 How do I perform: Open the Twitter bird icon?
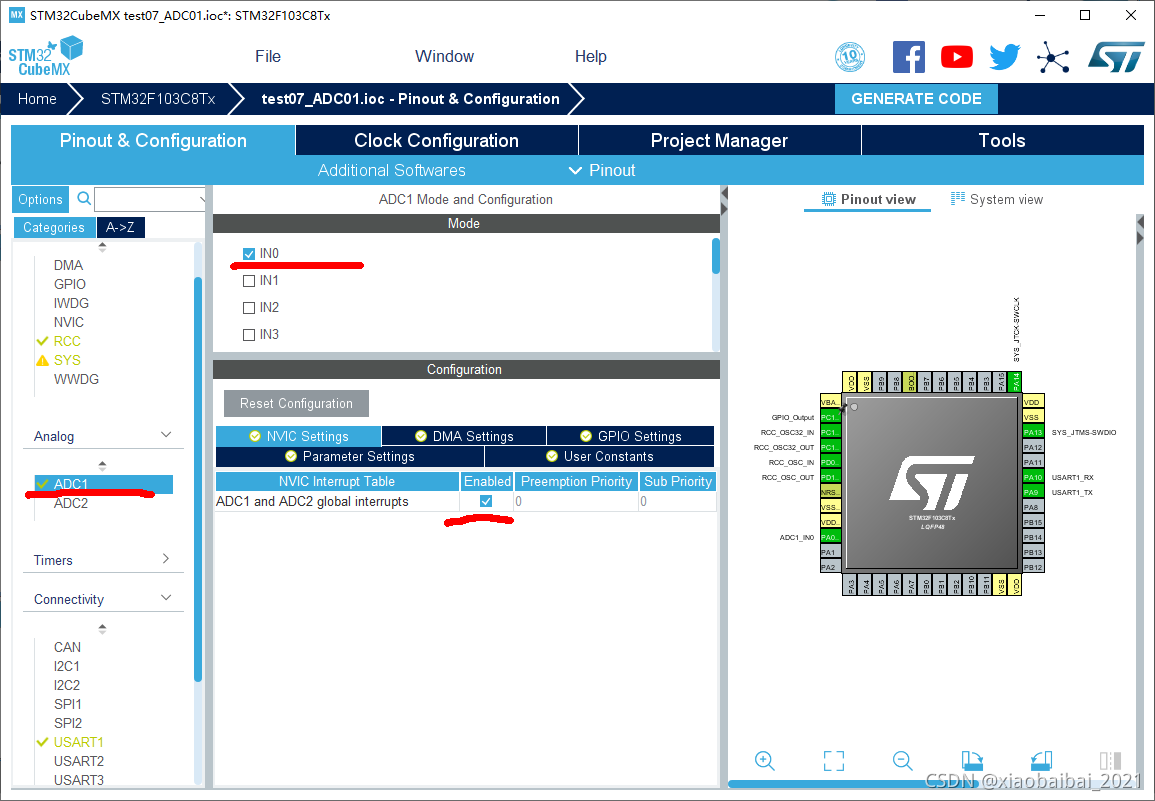(x=1005, y=57)
